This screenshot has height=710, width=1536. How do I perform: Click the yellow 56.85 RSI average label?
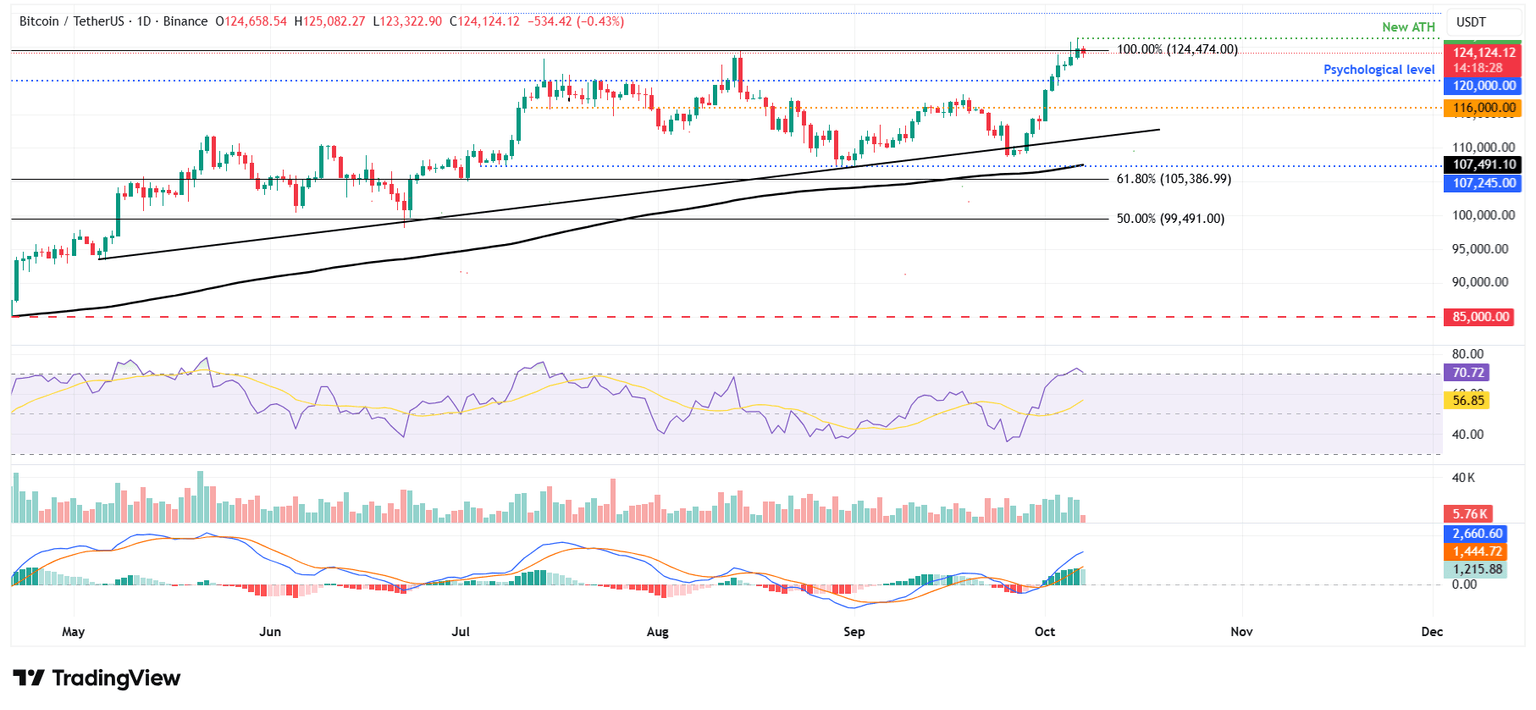1466,400
